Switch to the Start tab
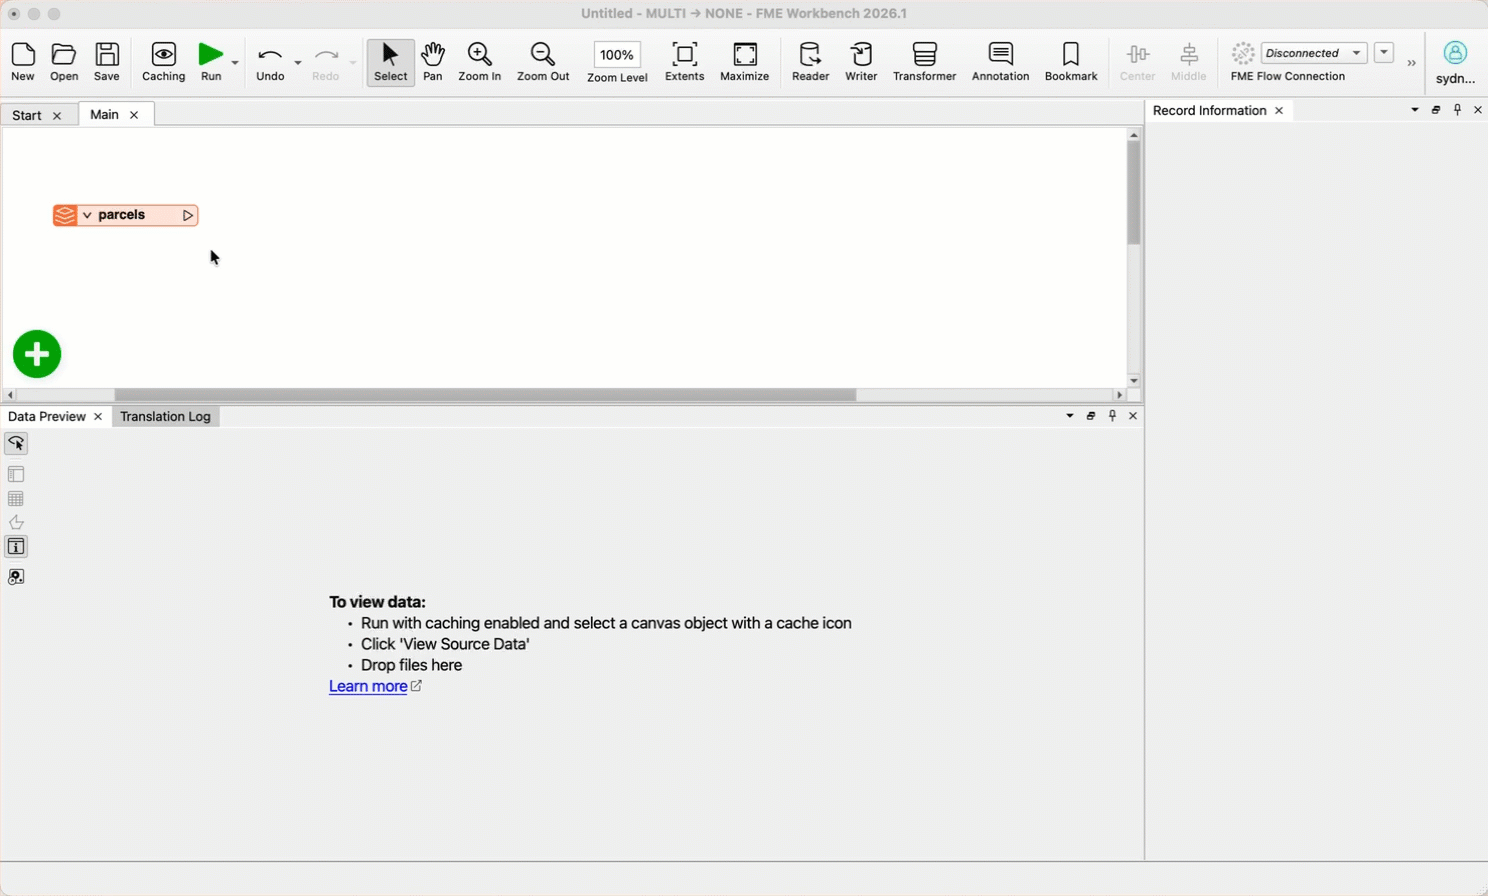The image size is (1488, 896). tap(27, 115)
